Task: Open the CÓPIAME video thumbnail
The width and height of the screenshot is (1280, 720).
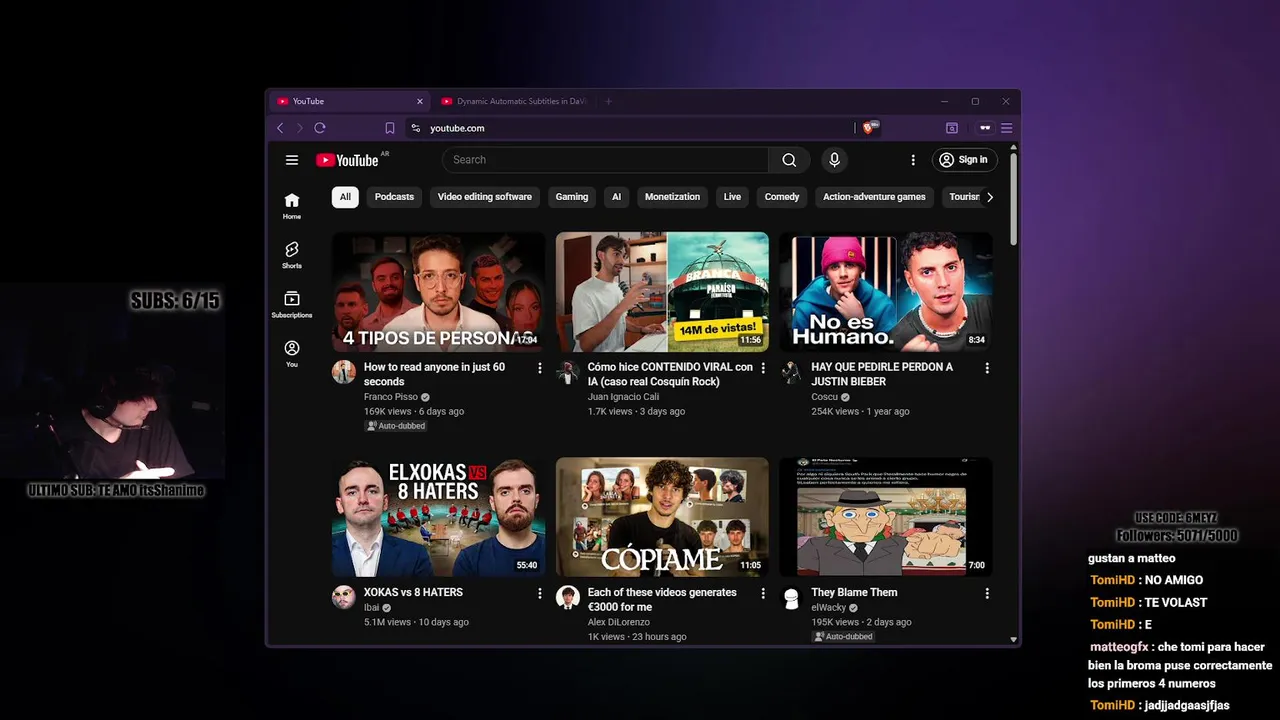Action: pos(662,517)
